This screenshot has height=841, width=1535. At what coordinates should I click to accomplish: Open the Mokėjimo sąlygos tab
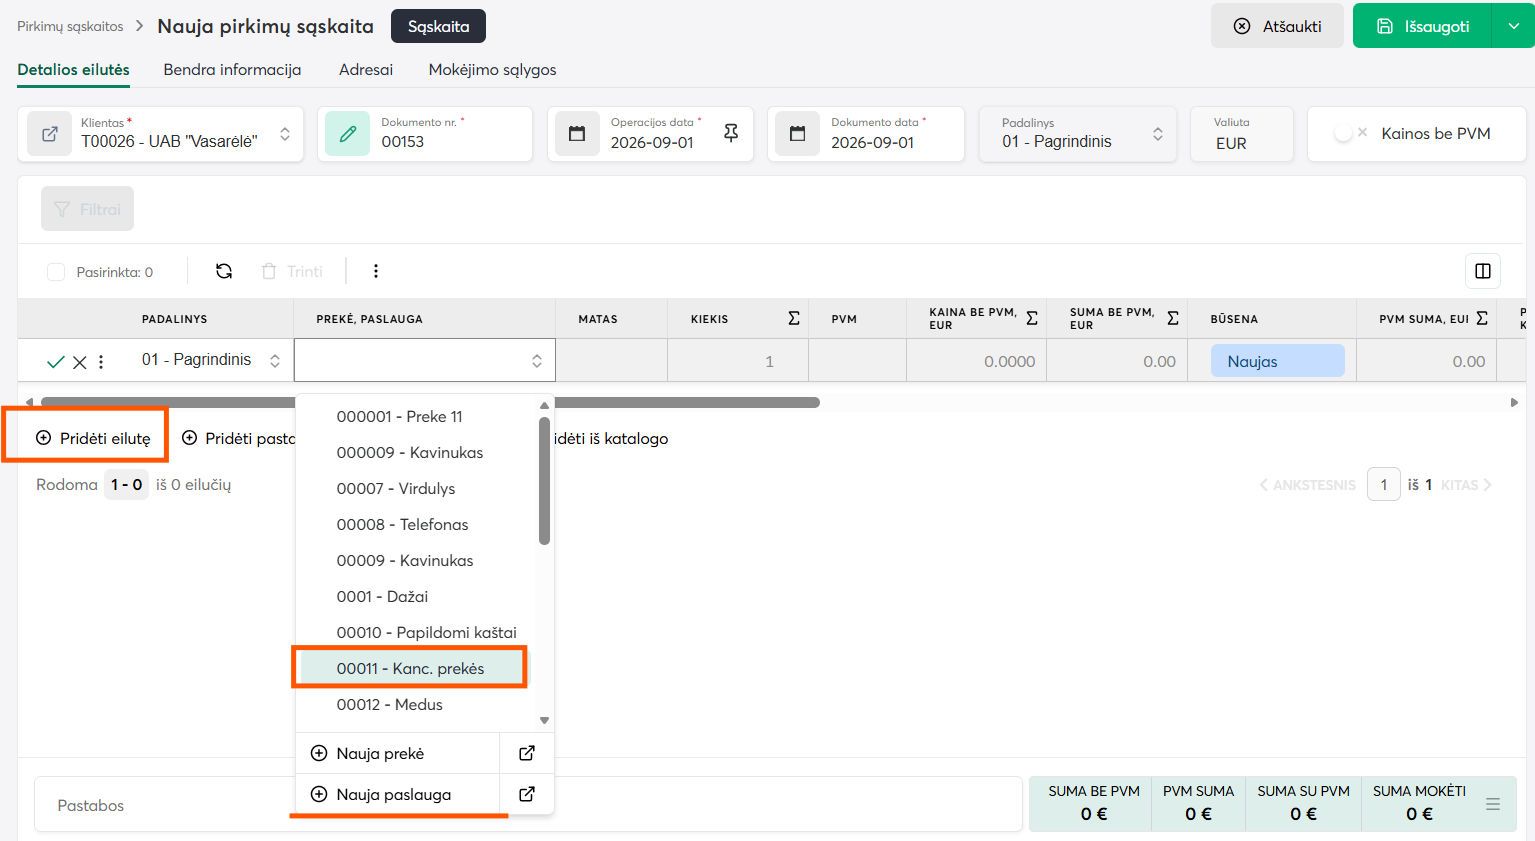[x=493, y=70]
